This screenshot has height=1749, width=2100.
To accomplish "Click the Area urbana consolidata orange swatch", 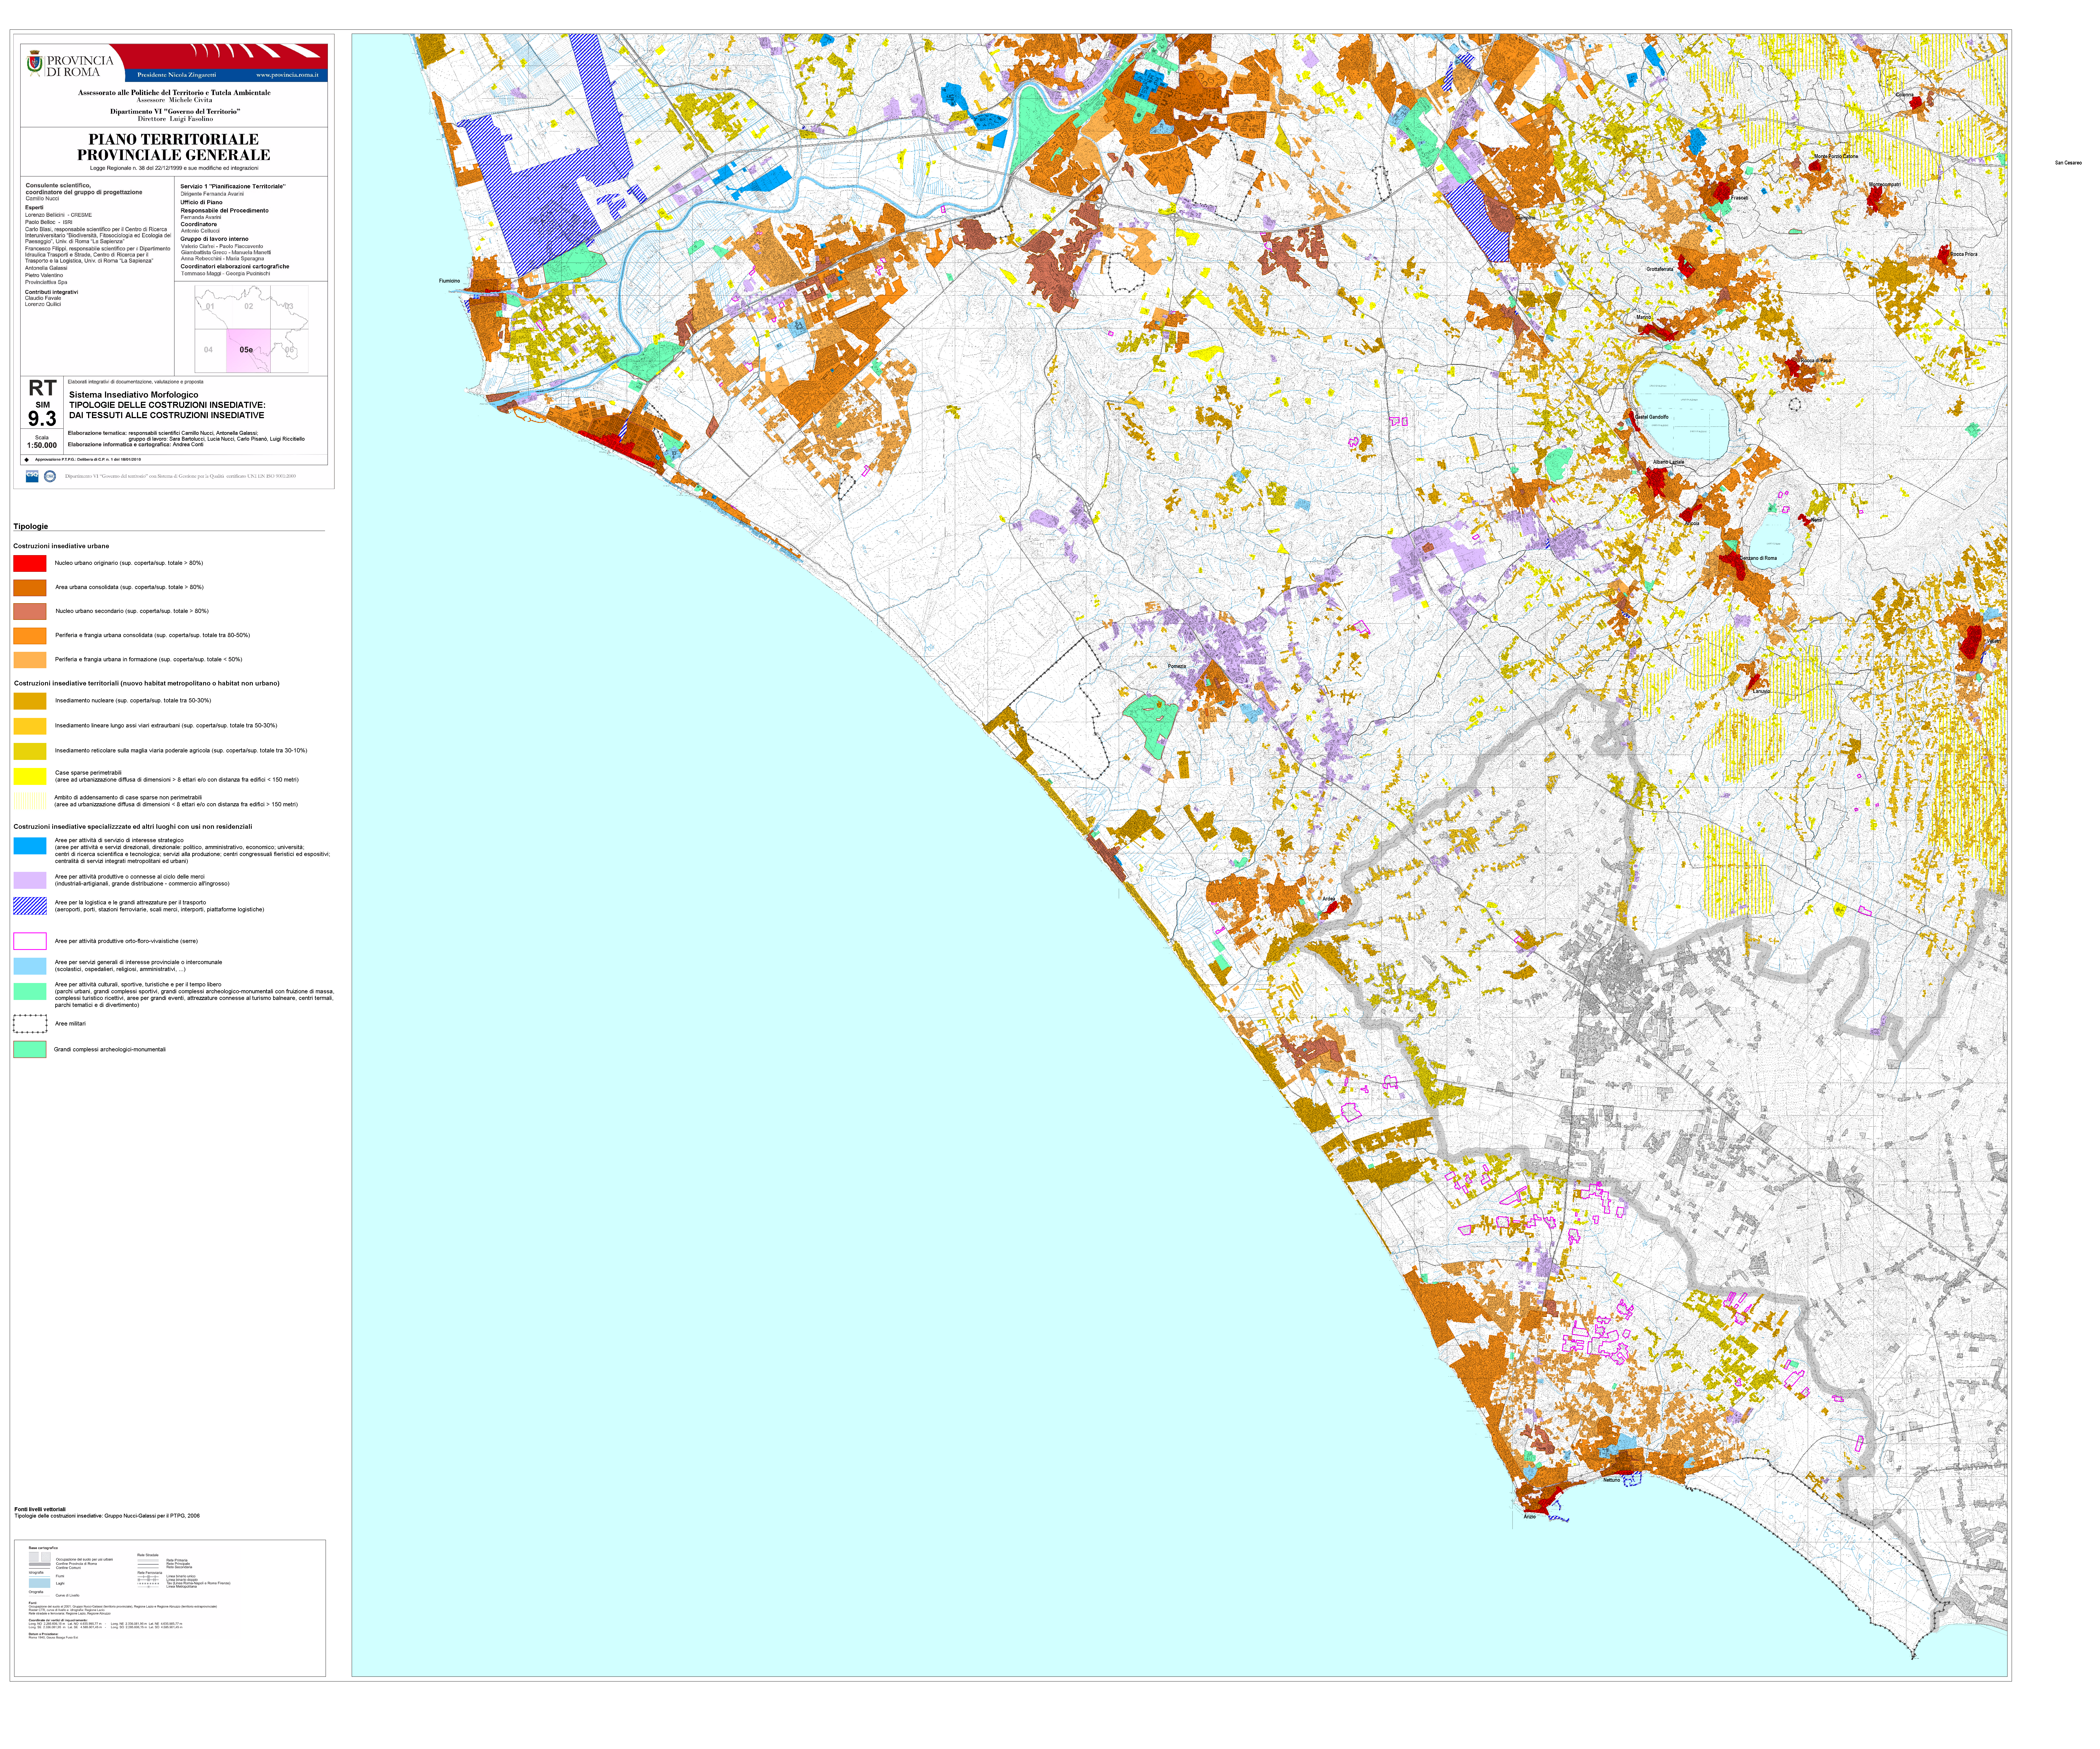I will [x=30, y=588].
